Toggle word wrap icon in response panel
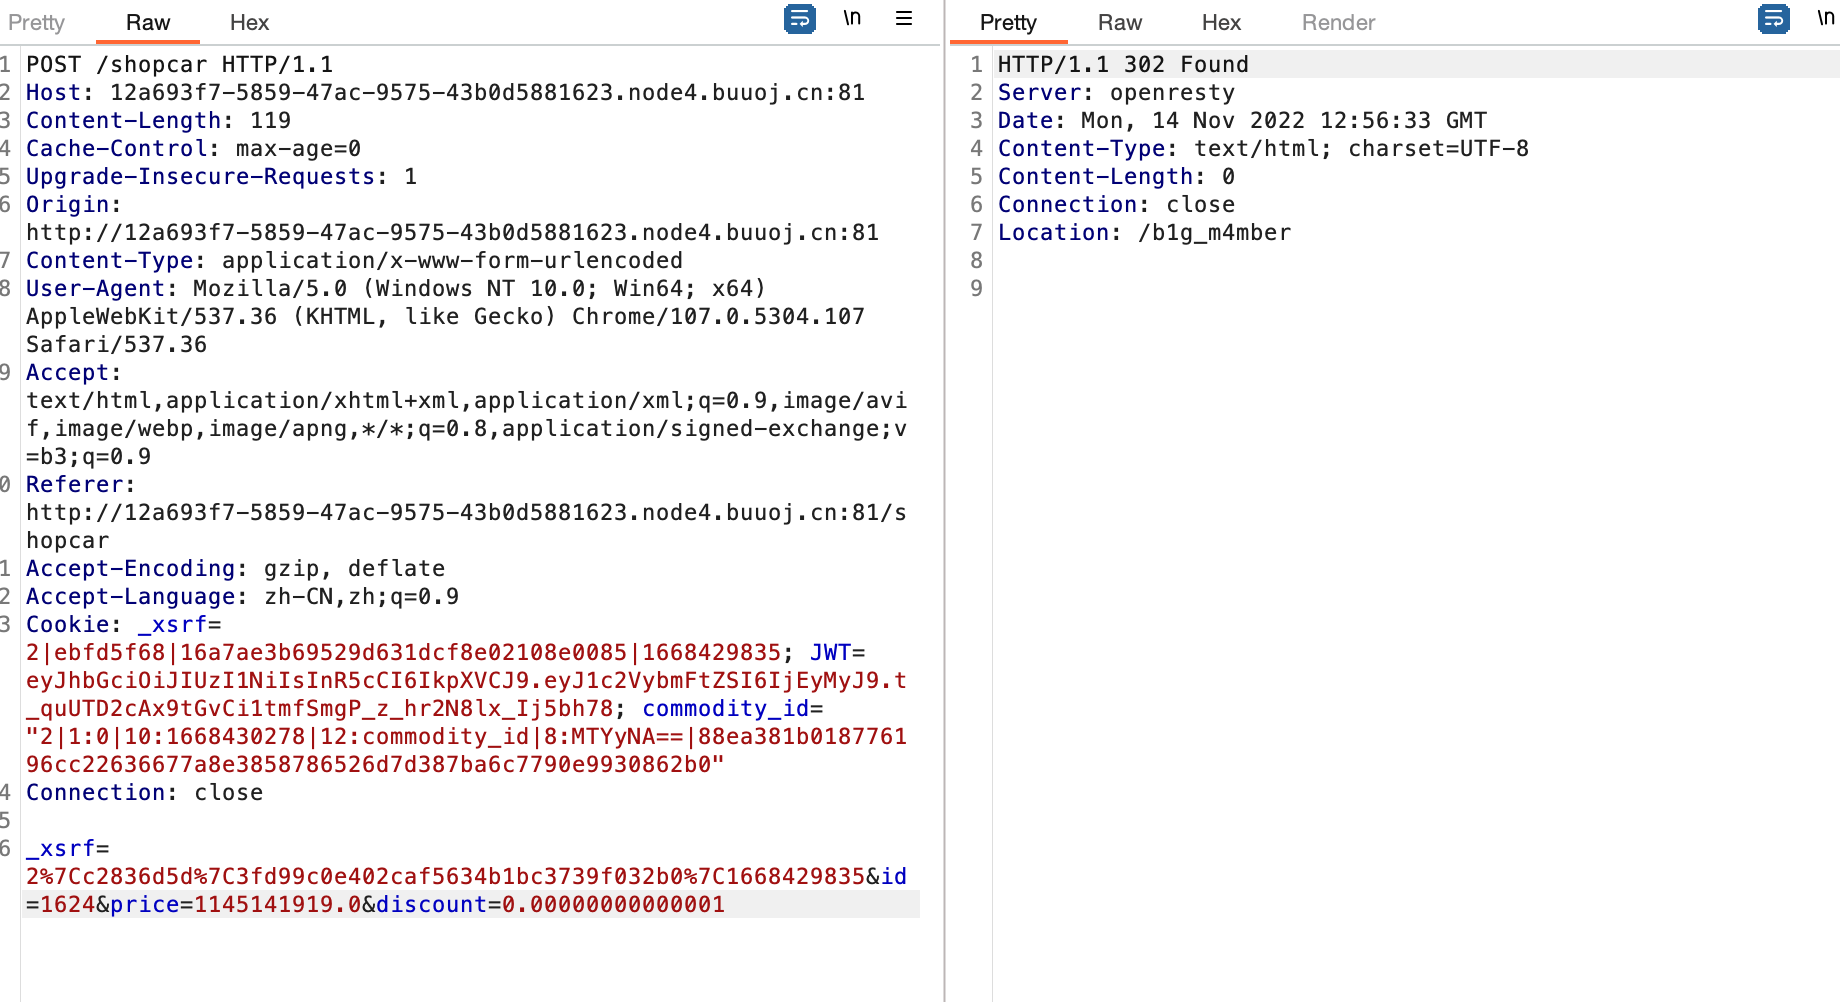Screen dimensions: 1840x1002 [1774, 19]
